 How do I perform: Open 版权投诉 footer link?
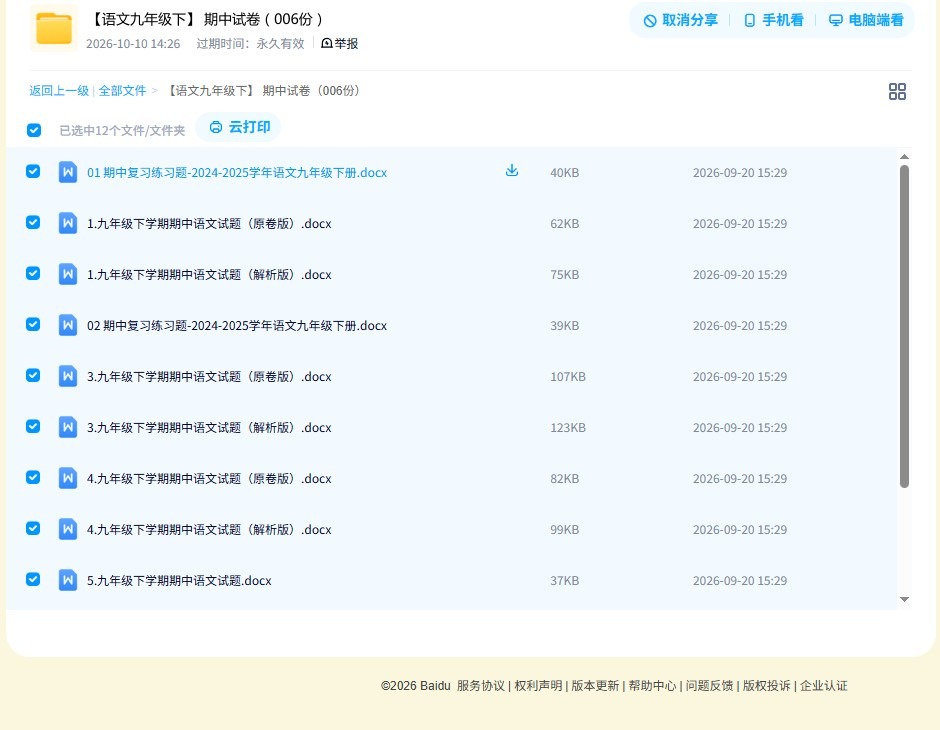[767, 686]
